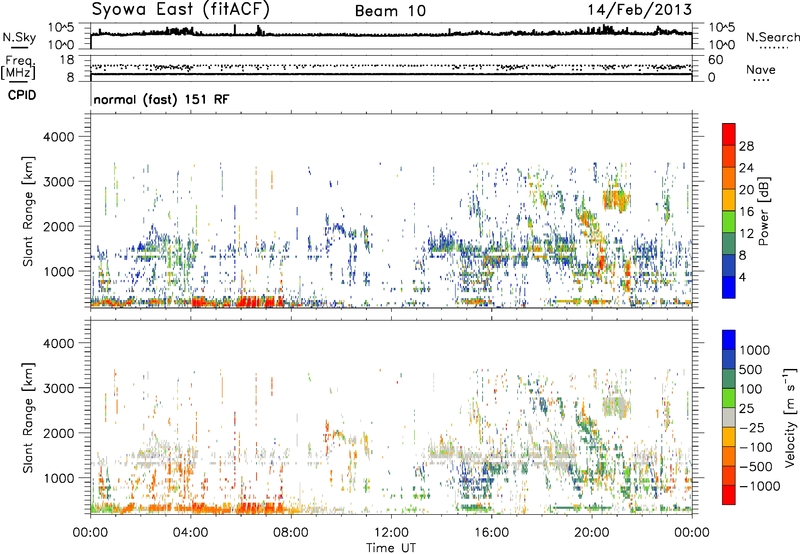This screenshot has width=800, height=554.
Task: Pick the bright blue bottom segment of Power color bar
Action: tap(729, 287)
